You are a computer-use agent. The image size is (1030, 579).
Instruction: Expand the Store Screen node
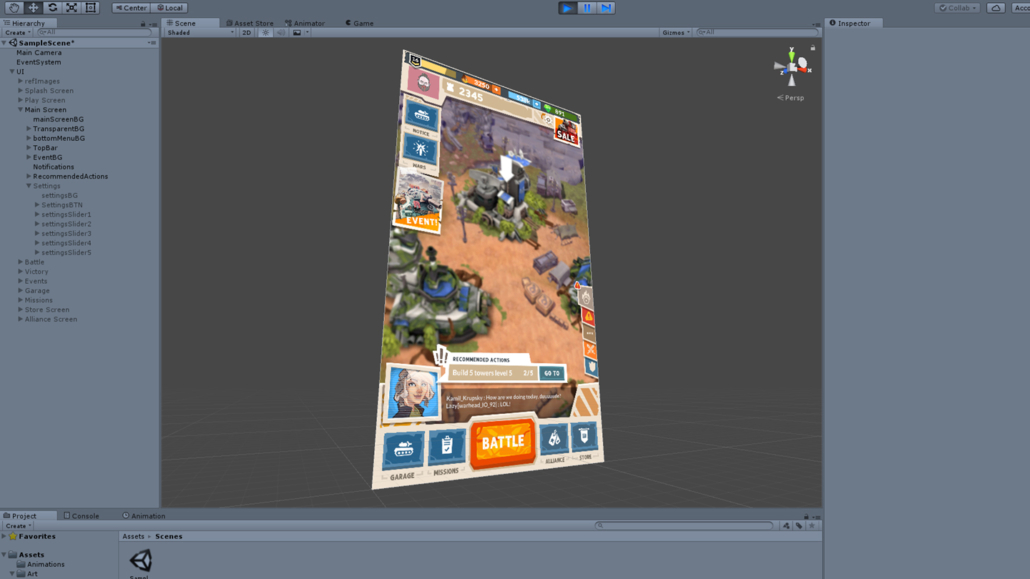pyautogui.click(x=20, y=310)
